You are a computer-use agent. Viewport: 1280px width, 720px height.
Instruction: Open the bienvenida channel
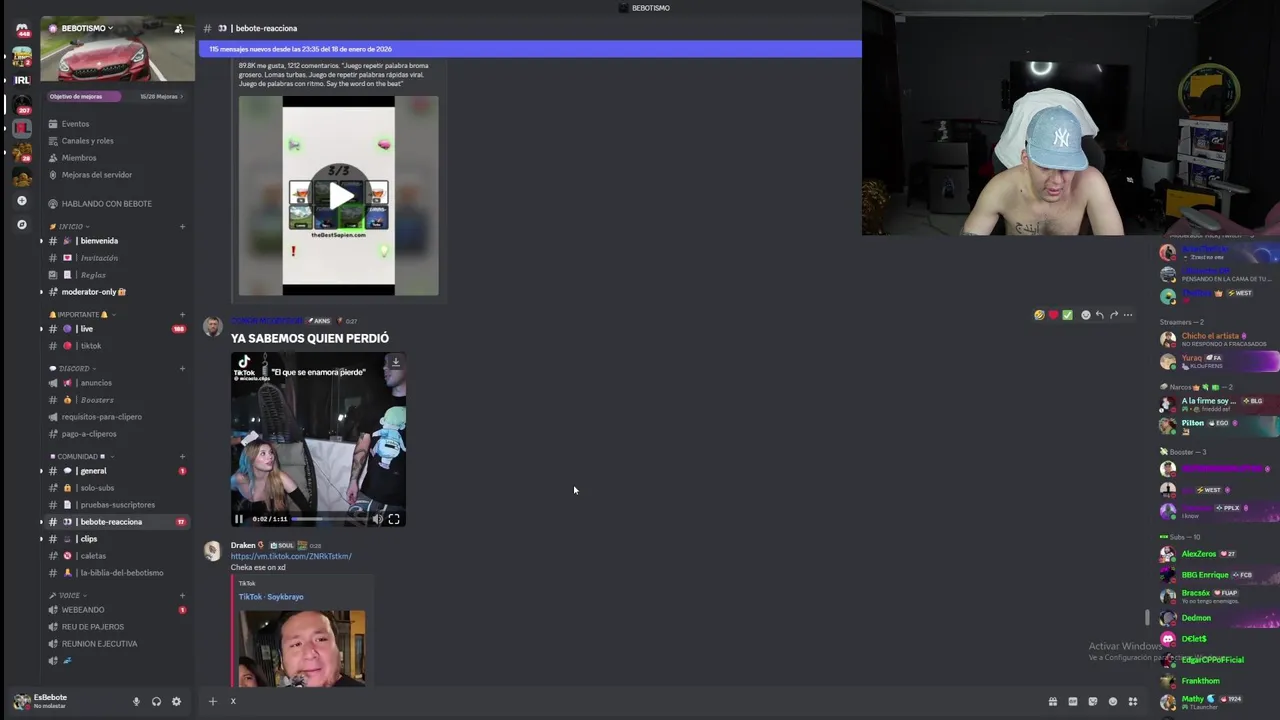coord(116,241)
